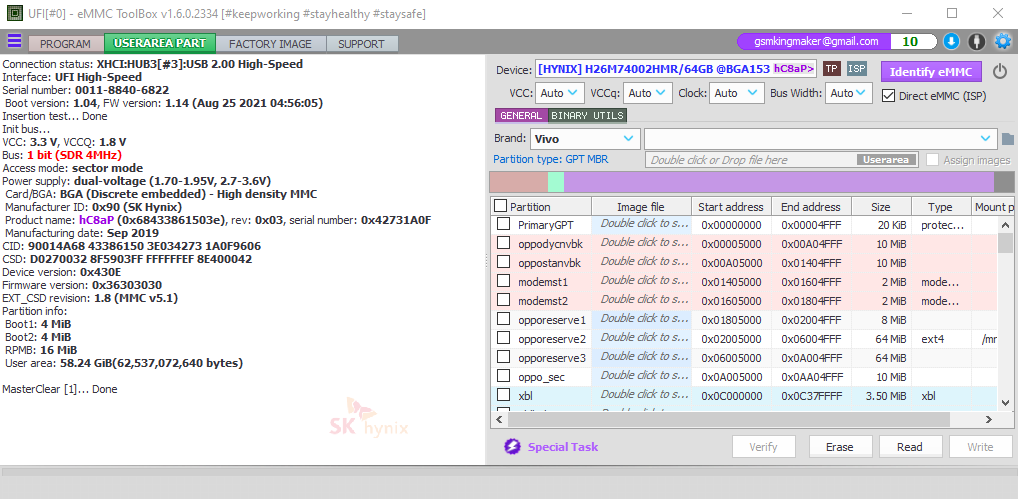This screenshot has width=1018, height=499.
Task: Click the Verify button
Action: pos(763,446)
